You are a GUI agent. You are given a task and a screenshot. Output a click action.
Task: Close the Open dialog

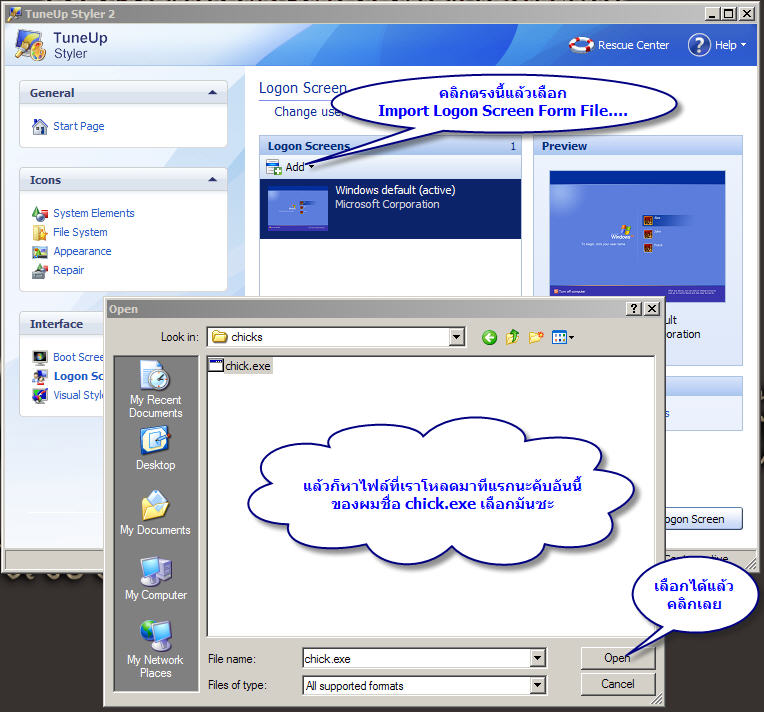pyautogui.click(x=652, y=308)
